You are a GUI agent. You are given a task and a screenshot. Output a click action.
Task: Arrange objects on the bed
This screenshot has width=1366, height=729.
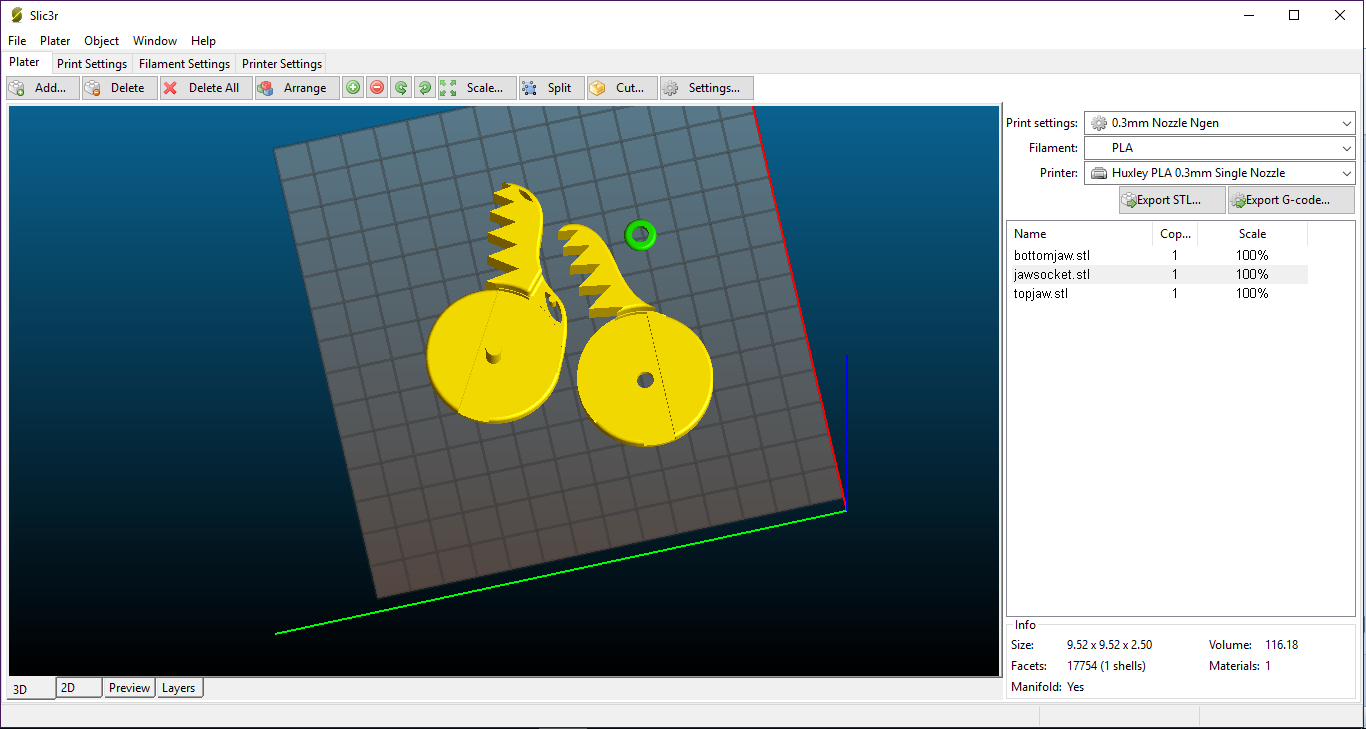click(297, 88)
